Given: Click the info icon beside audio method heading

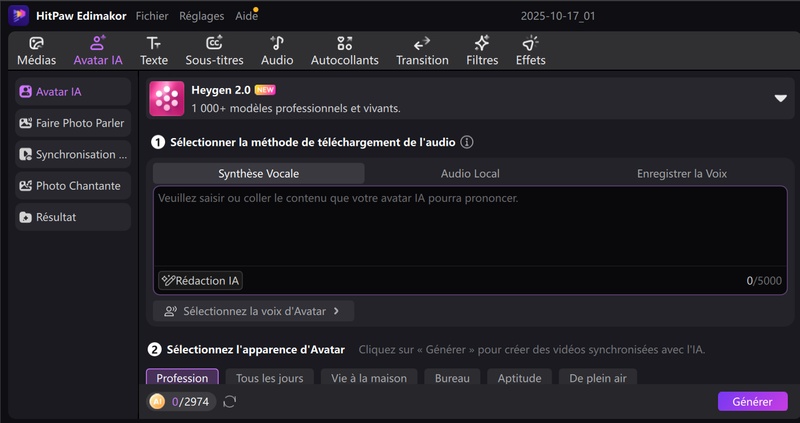Looking at the screenshot, I should point(466,143).
